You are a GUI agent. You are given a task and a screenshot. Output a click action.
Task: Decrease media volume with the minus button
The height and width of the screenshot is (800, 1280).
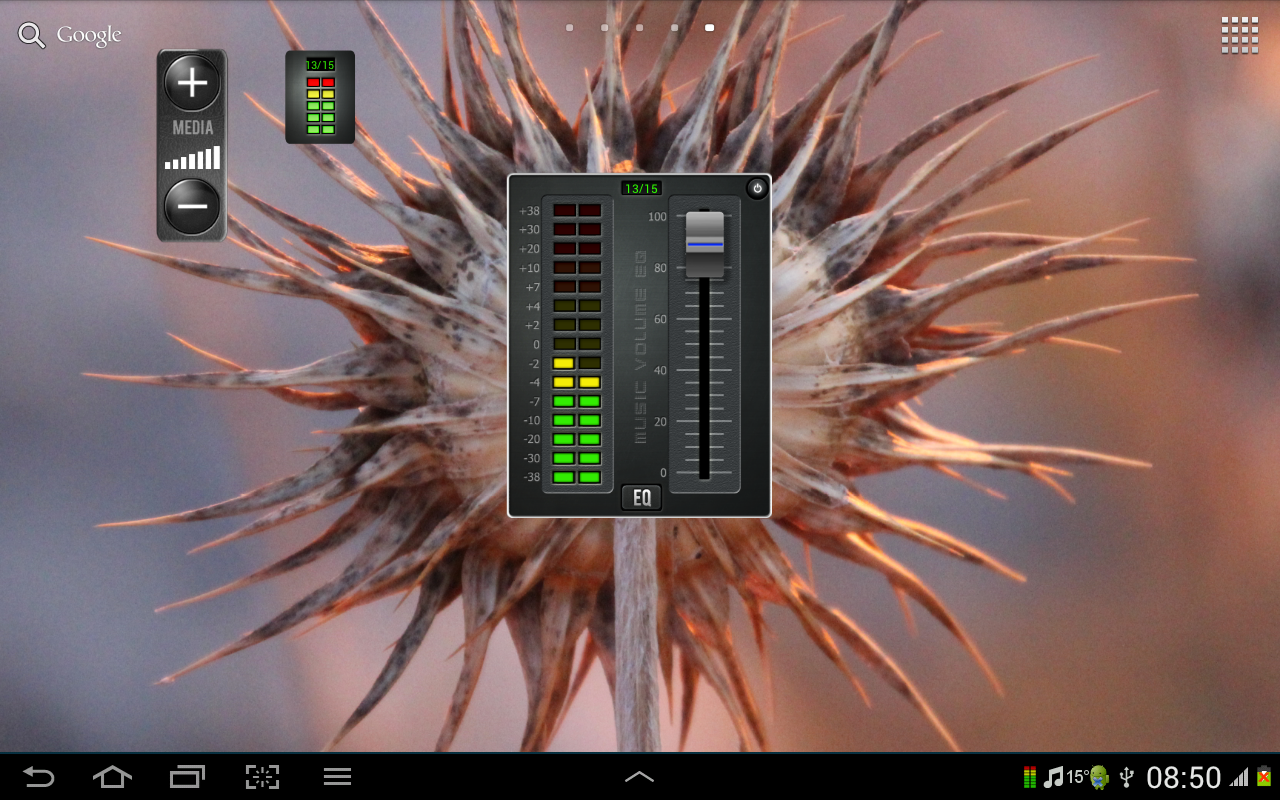click(x=192, y=207)
